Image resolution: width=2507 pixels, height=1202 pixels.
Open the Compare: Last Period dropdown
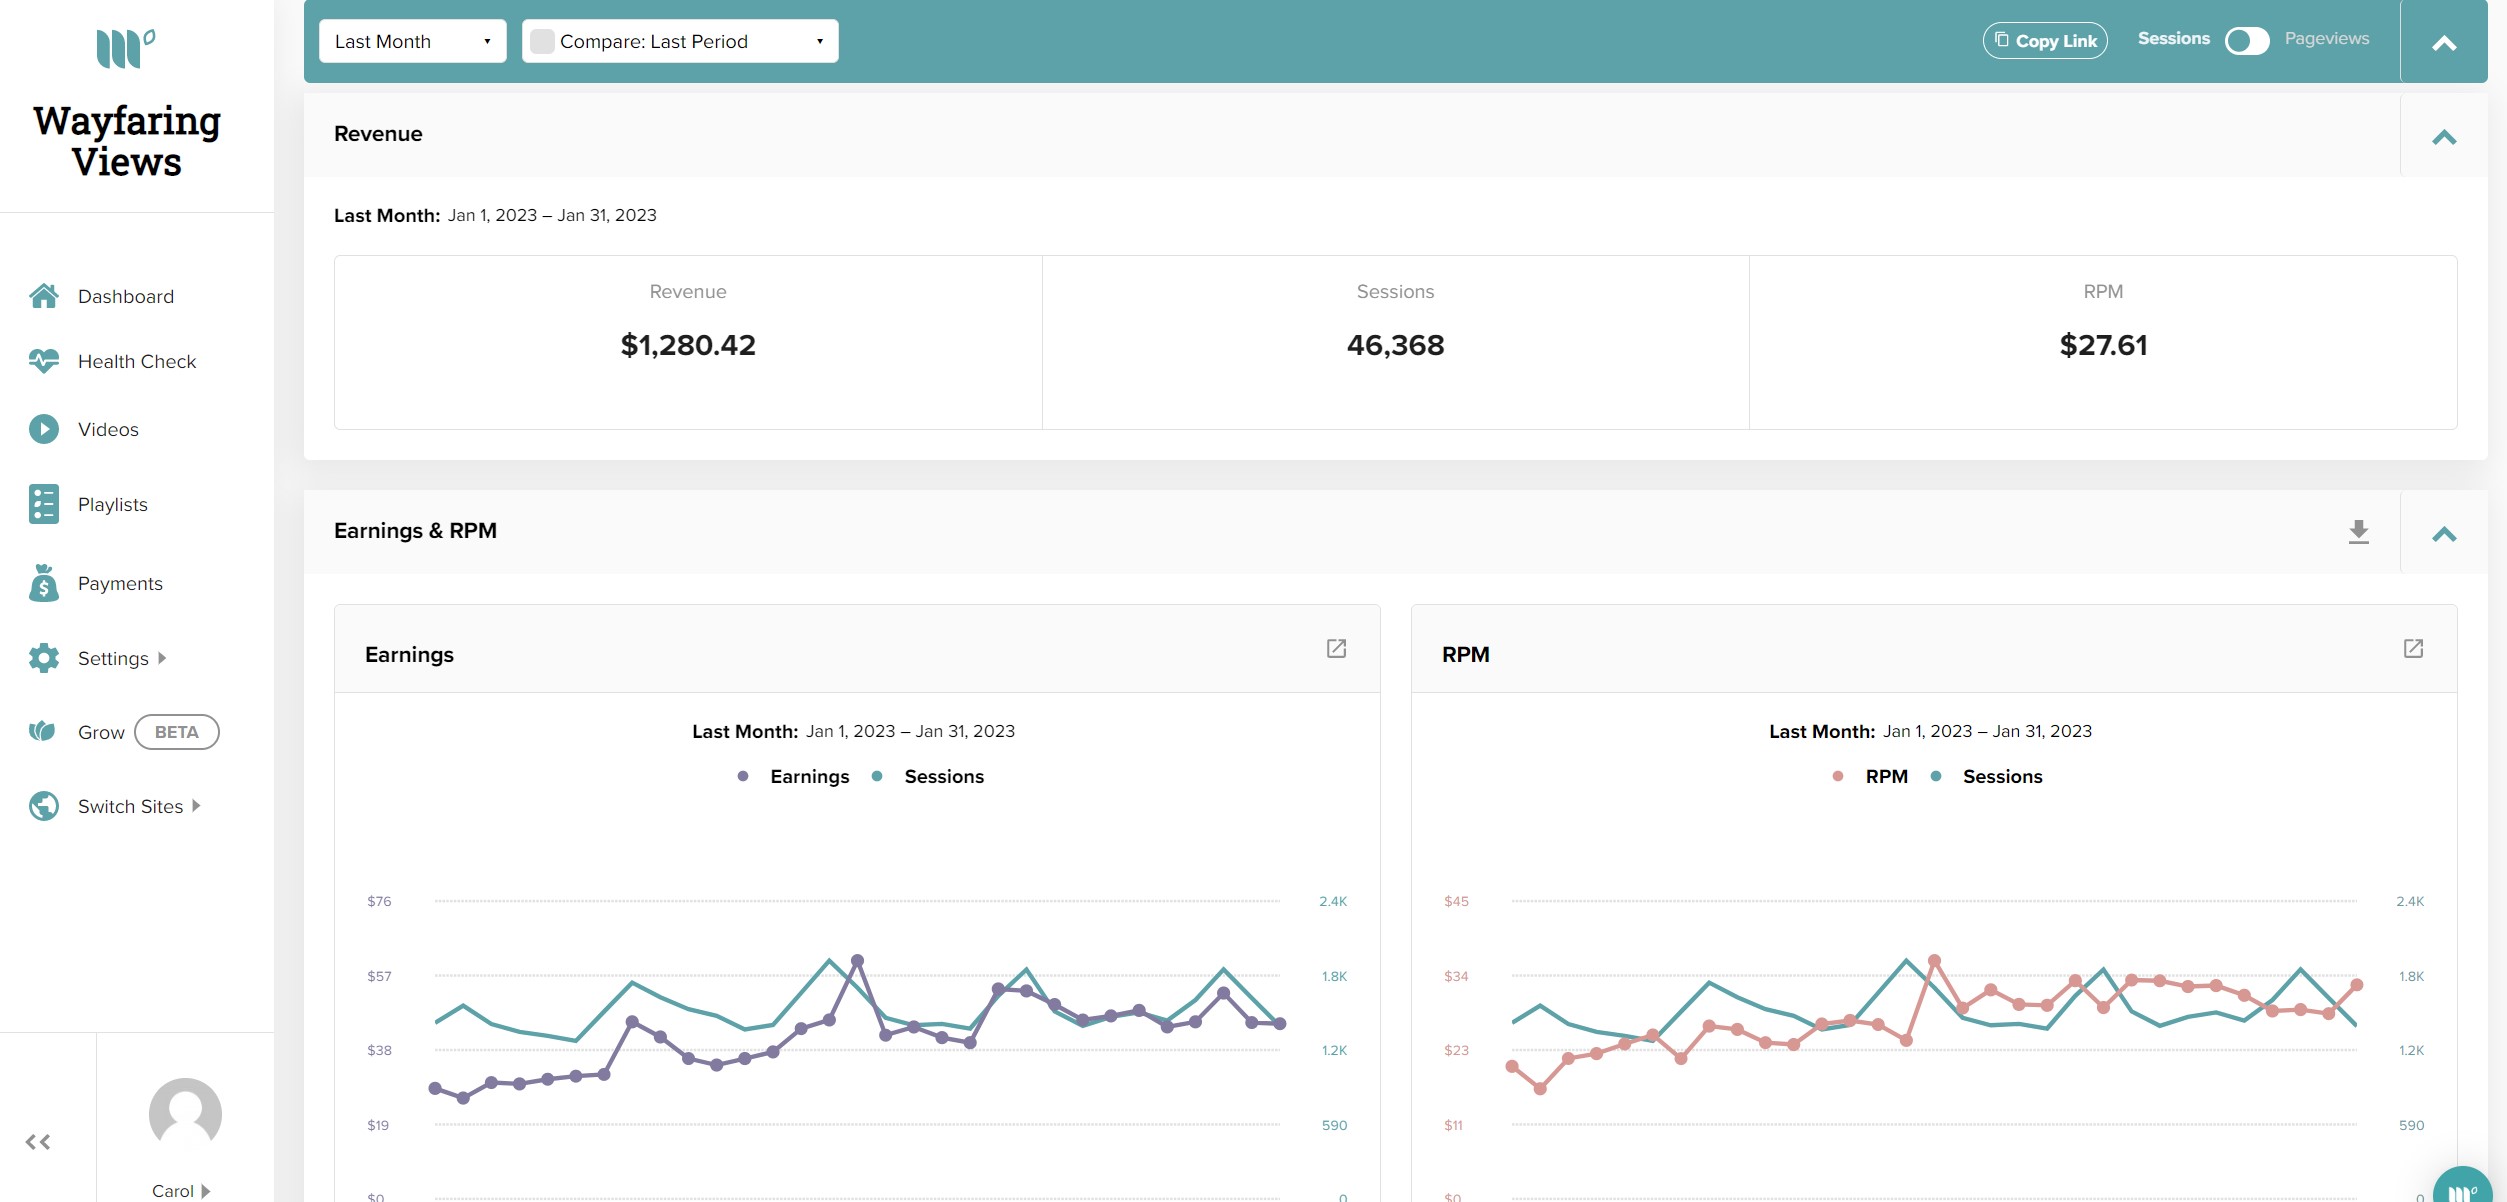680,41
